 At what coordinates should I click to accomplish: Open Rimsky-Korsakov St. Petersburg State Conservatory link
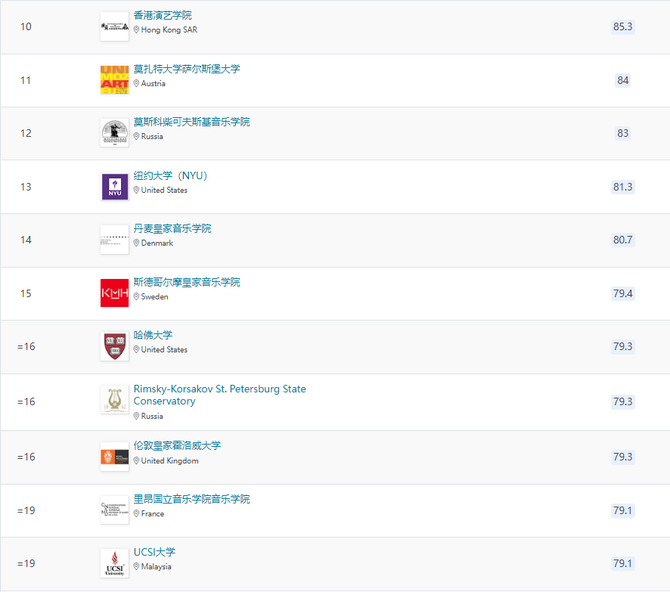220,395
